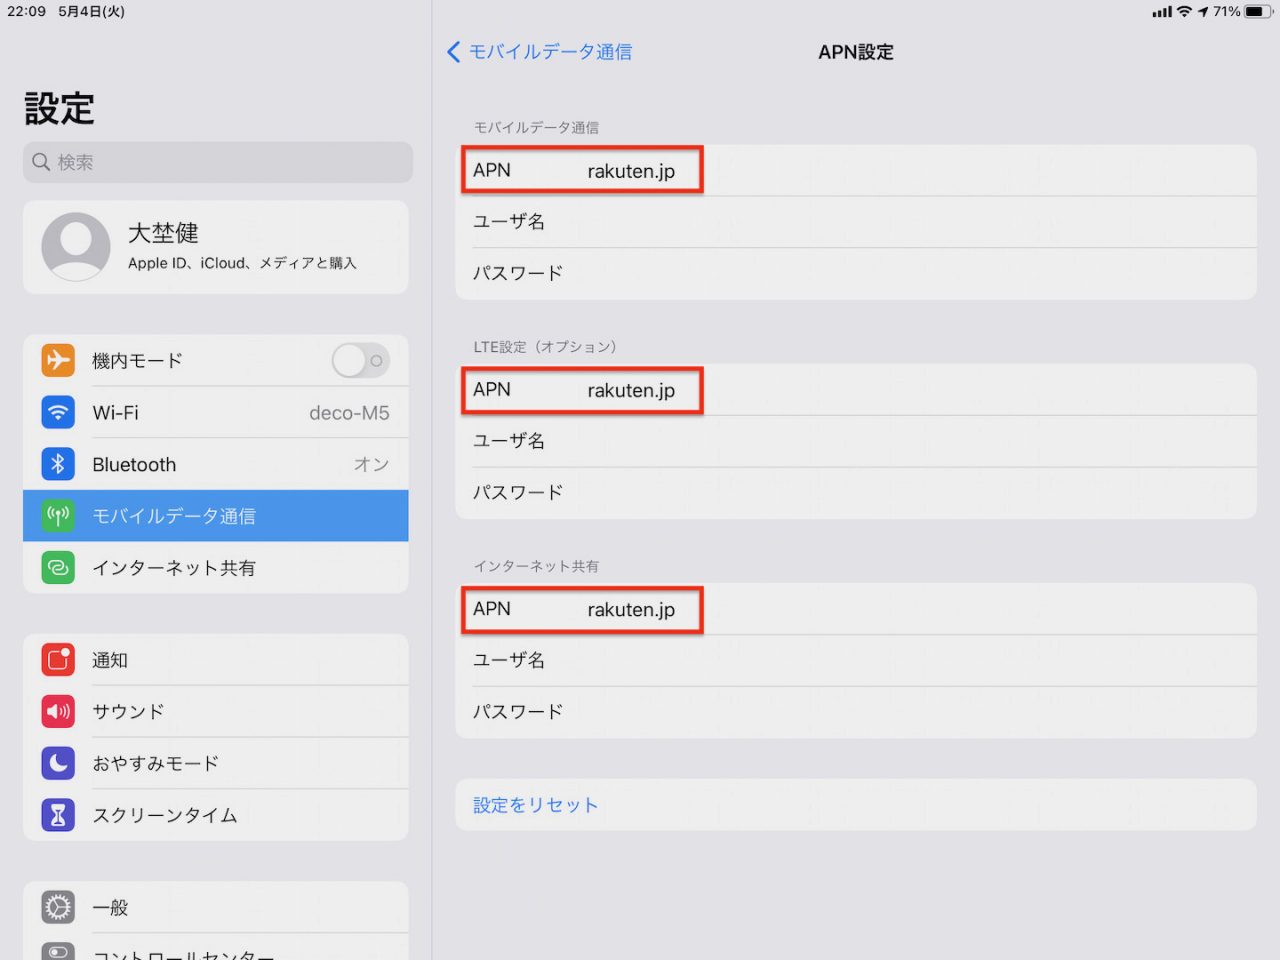Tap the blue Wi-Fi icon
1280x960 pixels.
tap(58, 412)
